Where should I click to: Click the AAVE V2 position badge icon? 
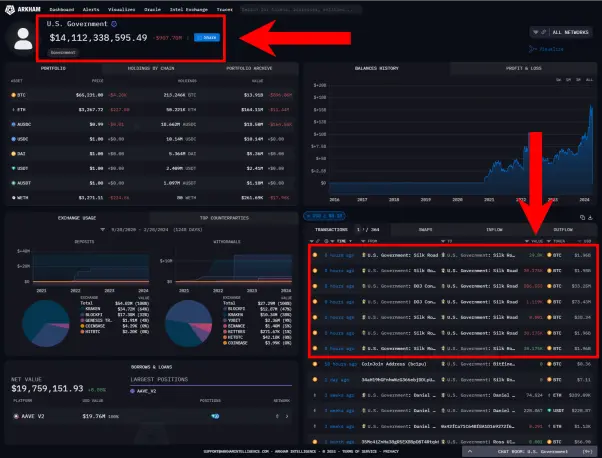[x=215, y=416]
